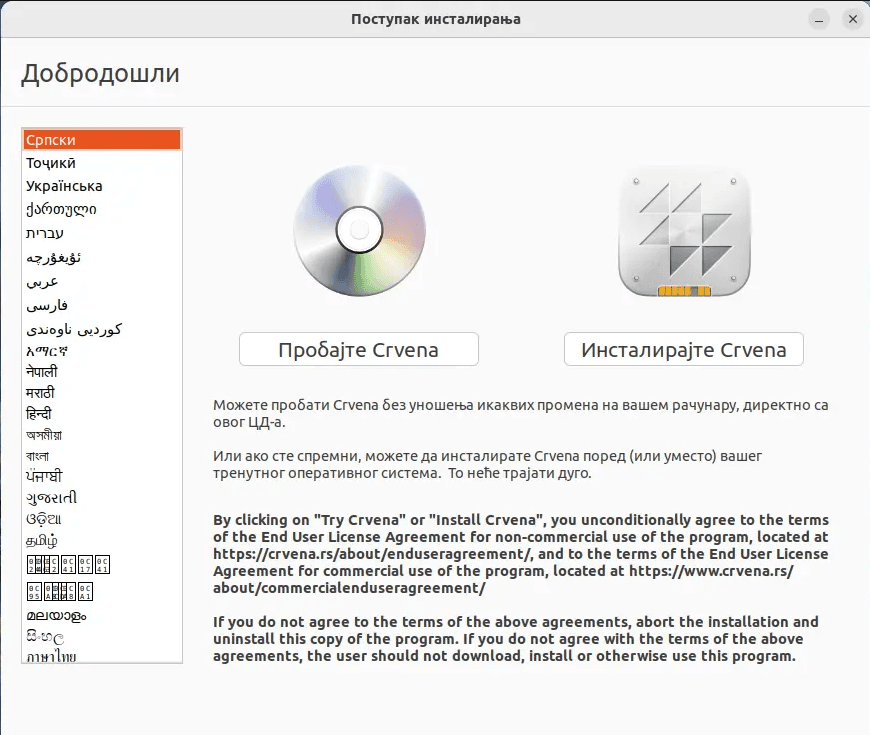Screen dimensions: 870x735
Task: Minimize the Поступак инсталирања window
Action: 818,19
